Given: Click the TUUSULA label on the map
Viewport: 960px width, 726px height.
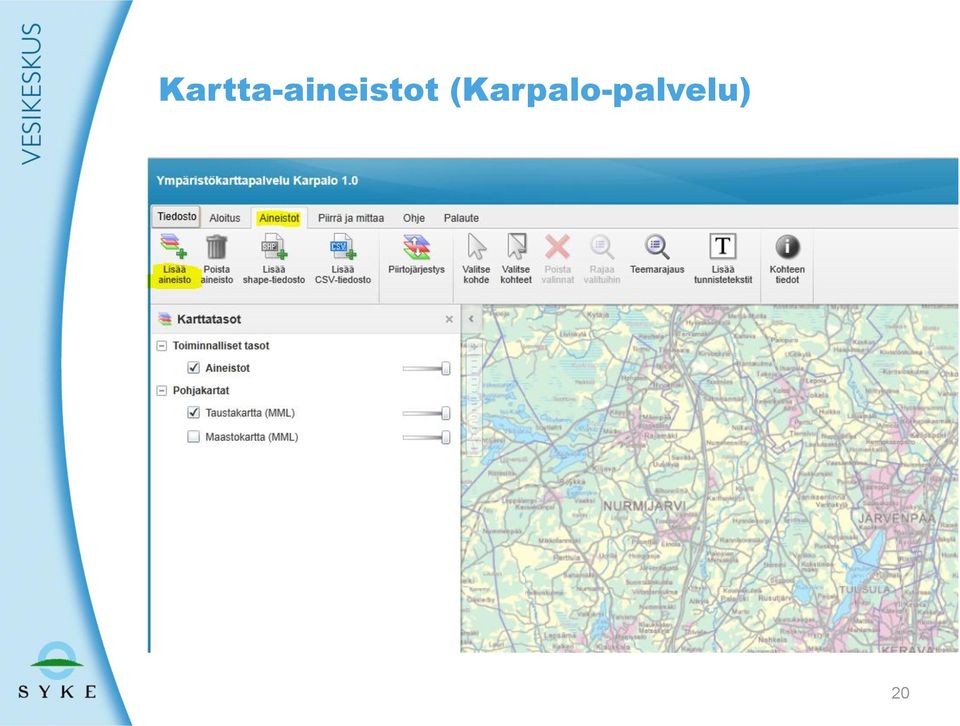Looking at the screenshot, I should pyautogui.click(x=864, y=589).
